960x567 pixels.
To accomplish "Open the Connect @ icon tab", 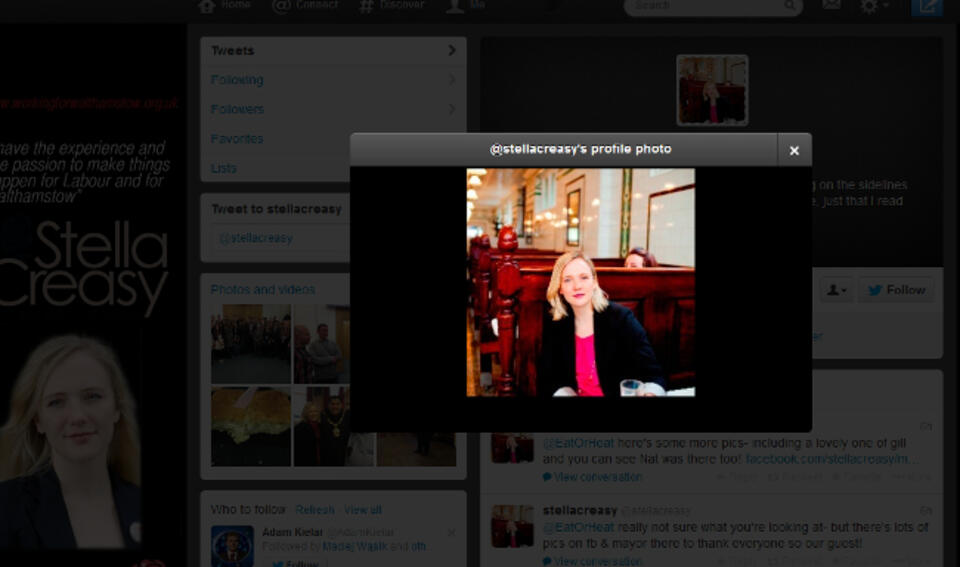I will [x=305, y=6].
